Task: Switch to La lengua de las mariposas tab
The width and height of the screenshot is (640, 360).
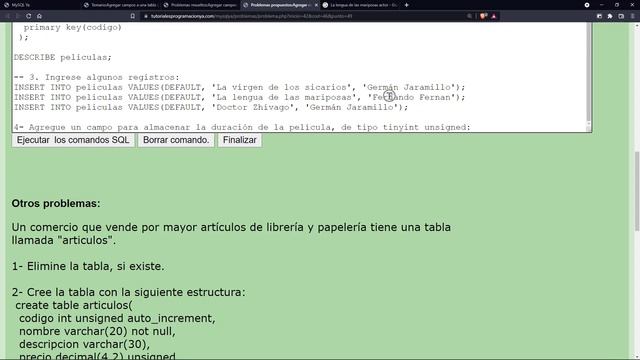Action: point(360,5)
